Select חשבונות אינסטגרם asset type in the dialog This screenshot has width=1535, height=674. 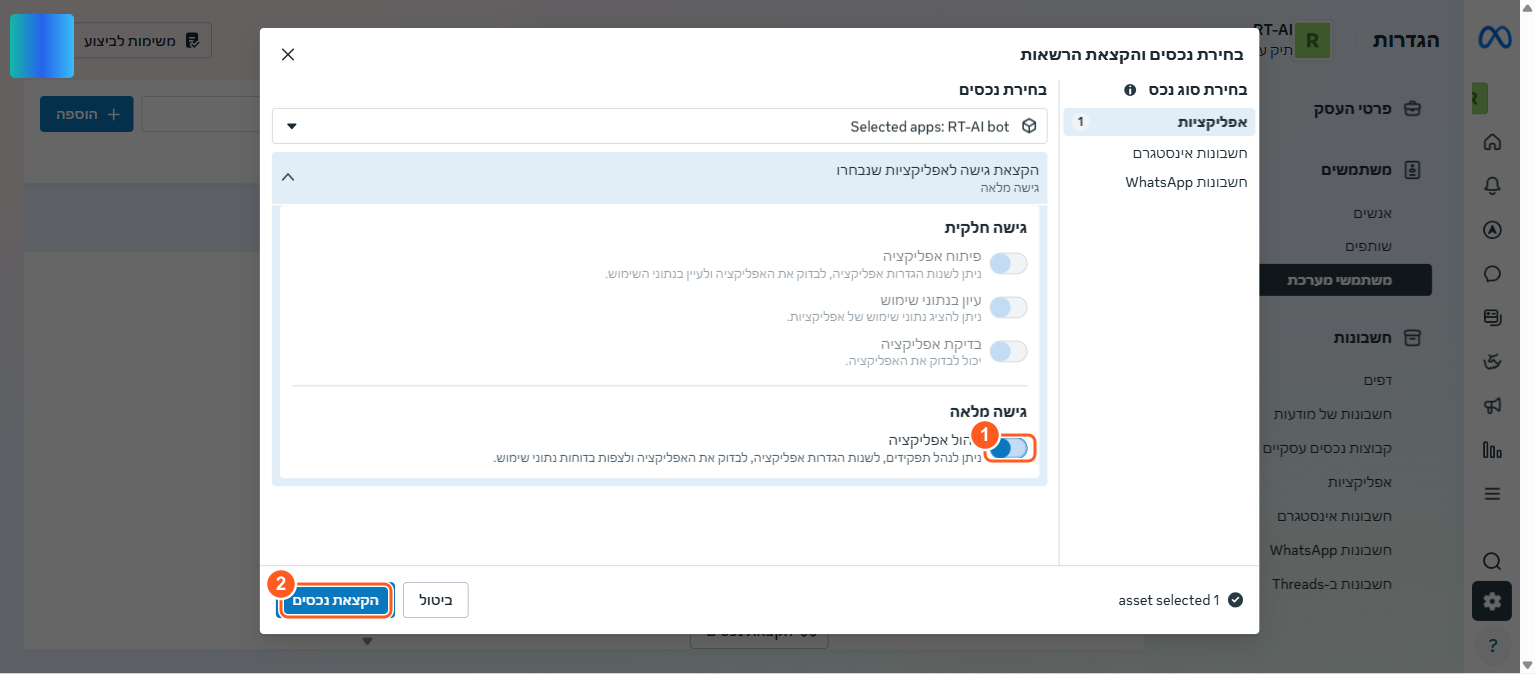[x=1190, y=153]
